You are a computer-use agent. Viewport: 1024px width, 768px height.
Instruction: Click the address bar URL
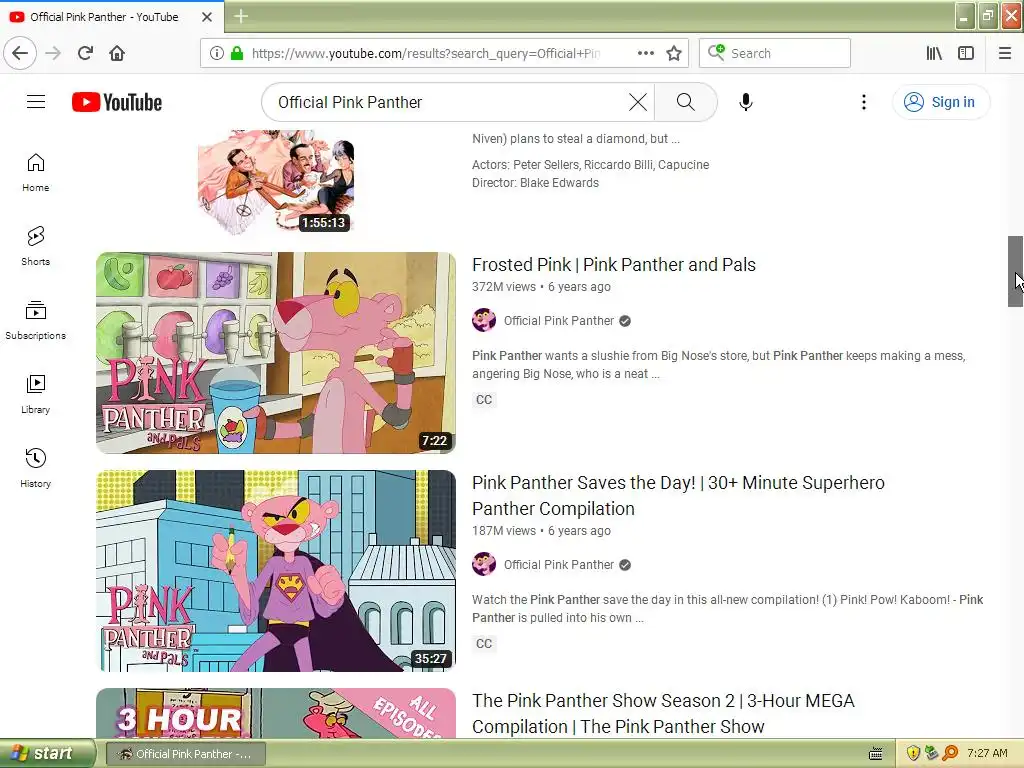tap(426, 54)
